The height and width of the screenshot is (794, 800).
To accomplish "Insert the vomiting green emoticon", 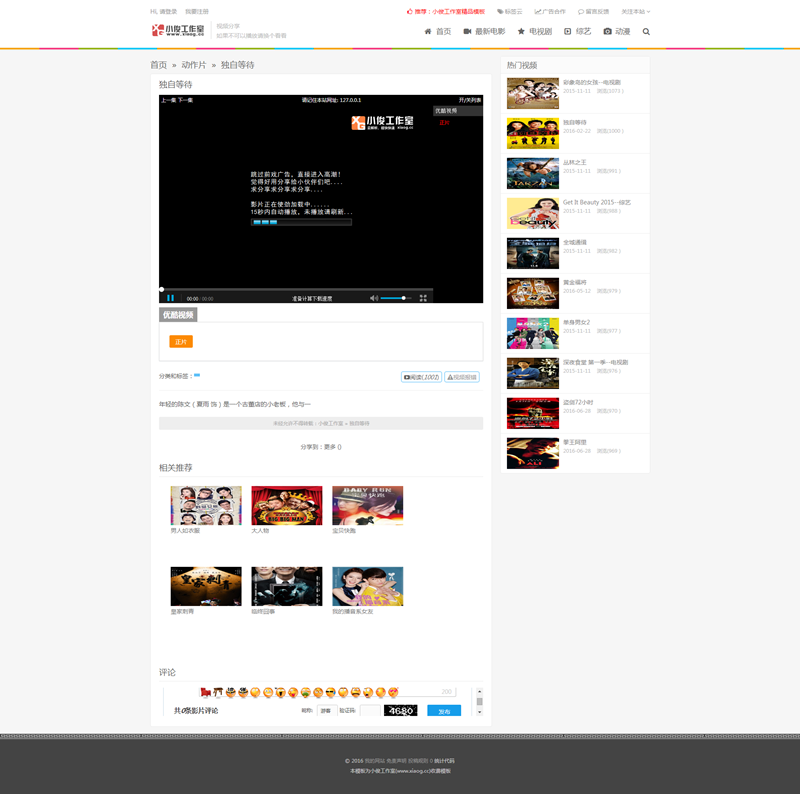I will [305, 692].
